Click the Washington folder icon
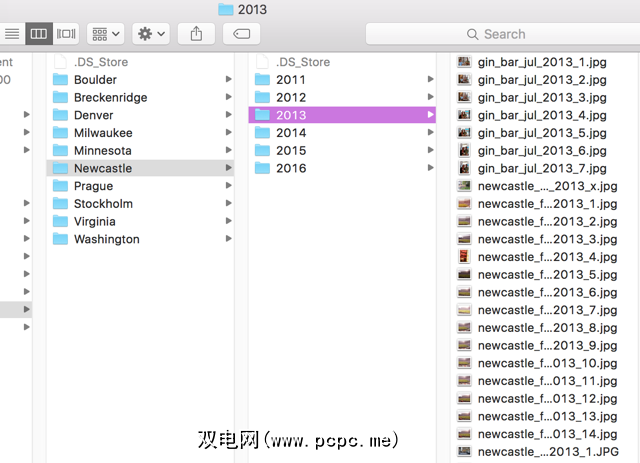The width and height of the screenshot is (640, 463). tap(60, 238)
